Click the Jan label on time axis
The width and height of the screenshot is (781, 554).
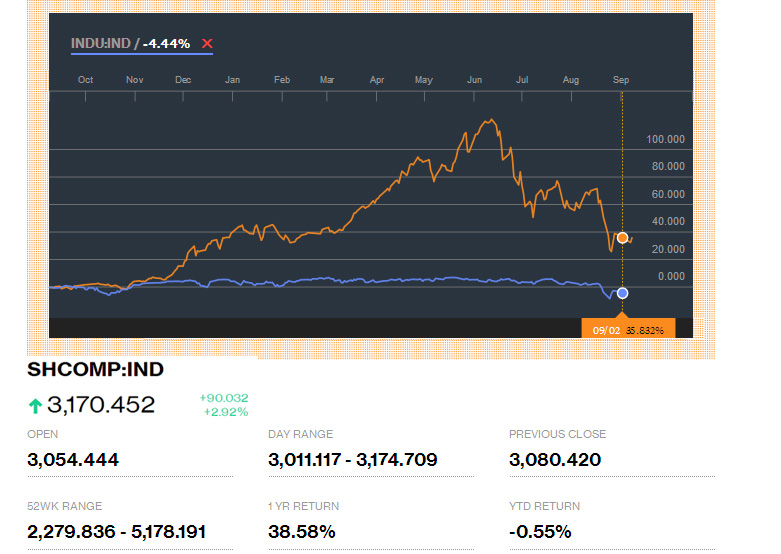click(x=232, y=79)
